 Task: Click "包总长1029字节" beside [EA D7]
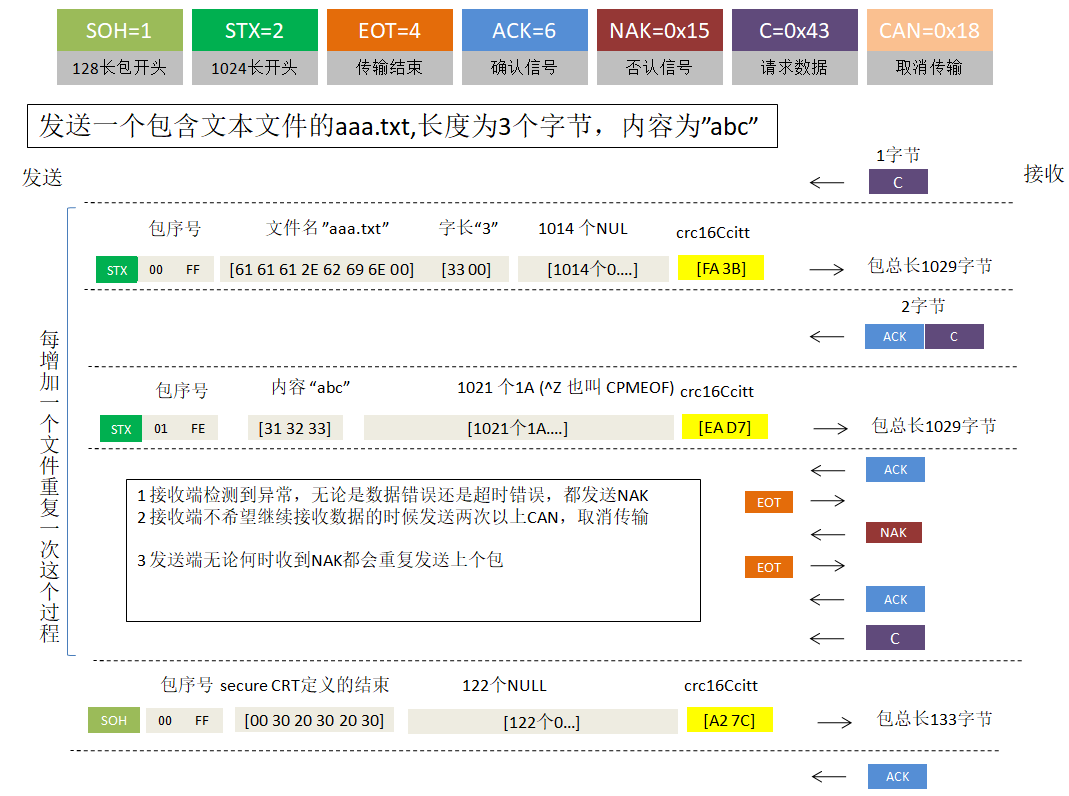point(934,426)
